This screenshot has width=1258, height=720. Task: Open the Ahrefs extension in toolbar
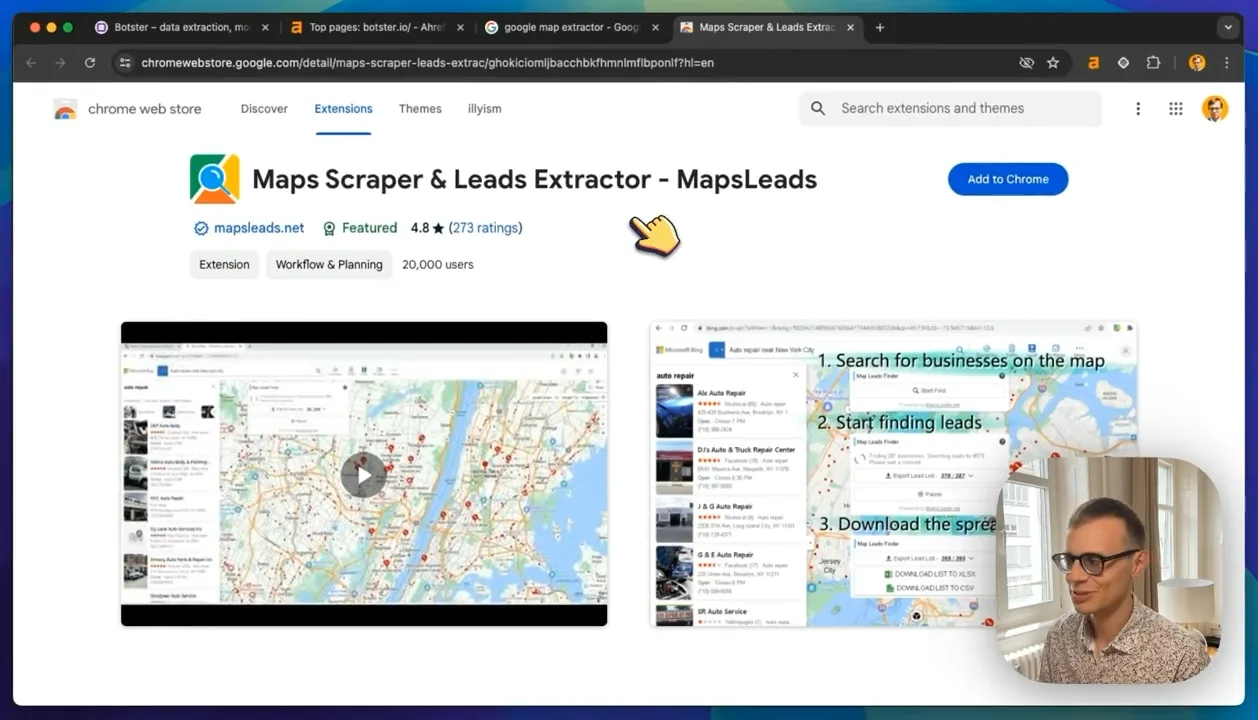1093,63
